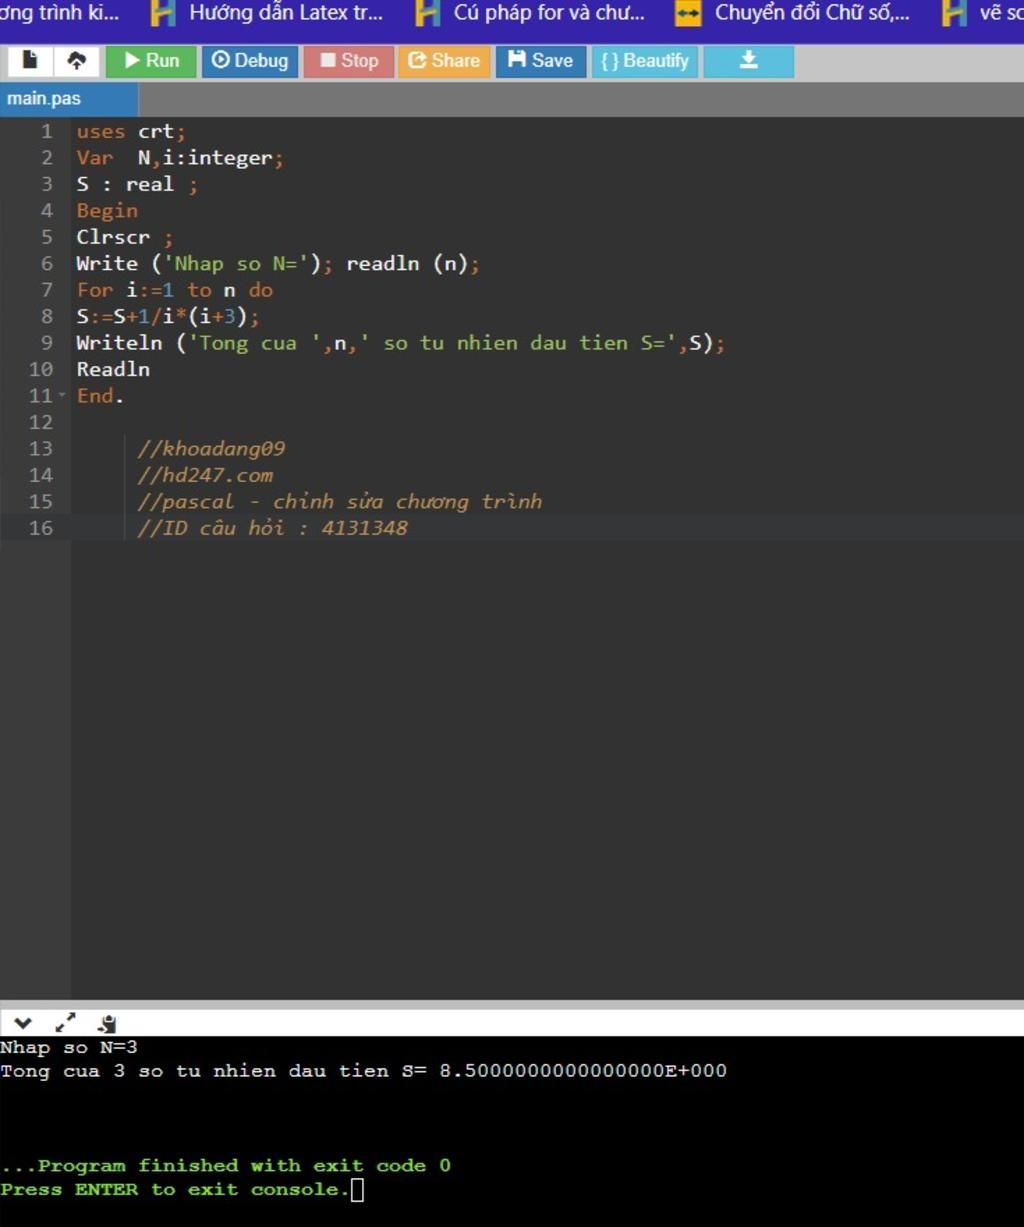
Task: Click the '//khoadang09' comment
Action: pos(211,448)
